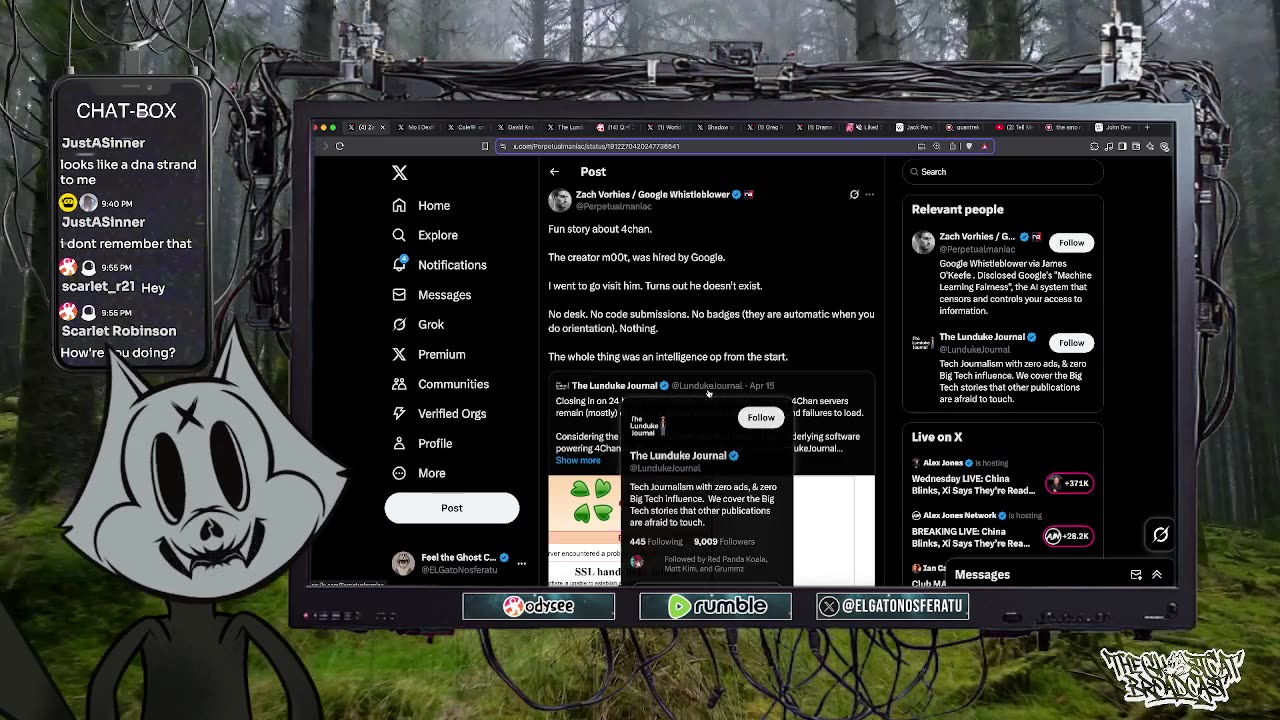Open Lunduke Journal's logo in Relevant people

923,343
